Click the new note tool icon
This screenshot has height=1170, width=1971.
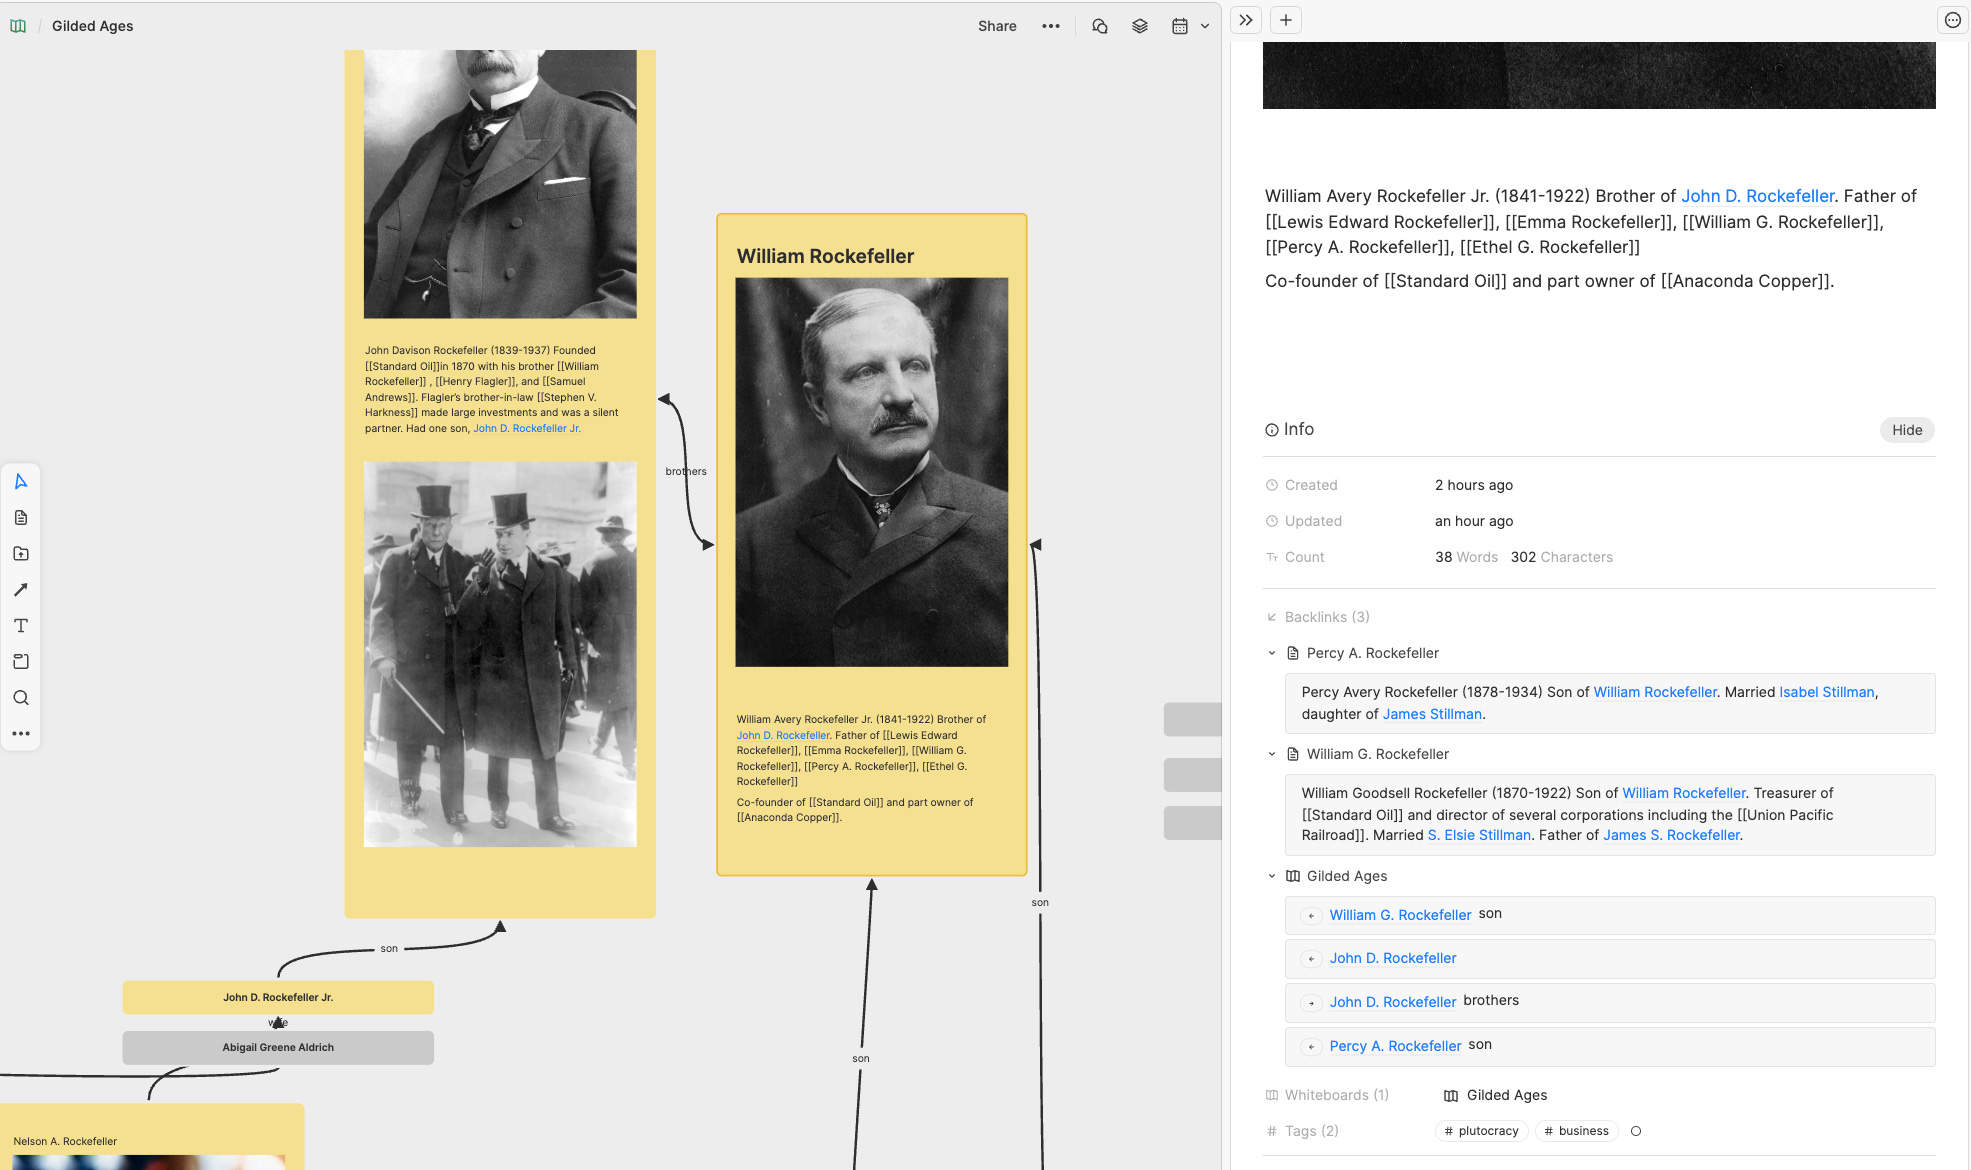(21, 518)
